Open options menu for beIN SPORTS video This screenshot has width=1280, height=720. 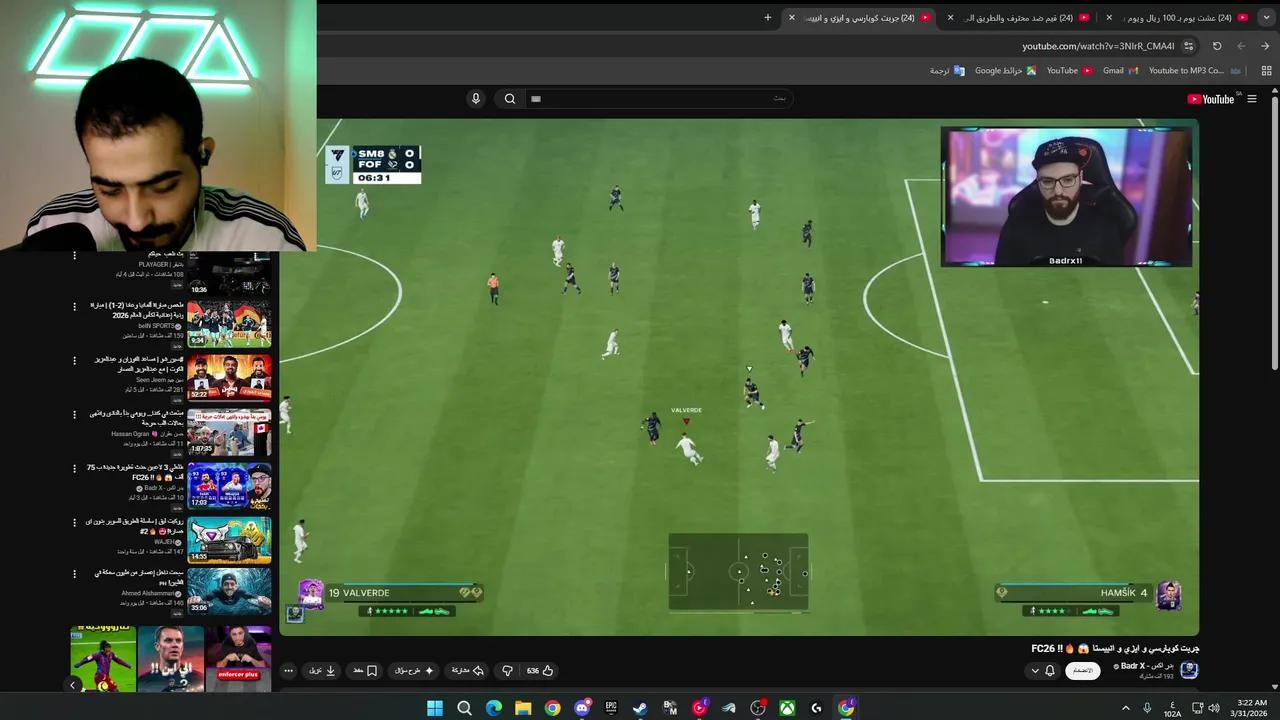[74, 308]
